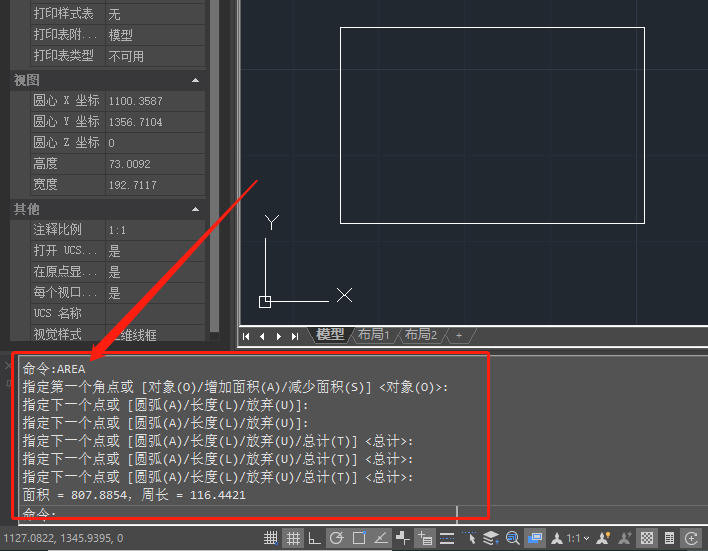The image size is (708, 551).
Task: Collapse the 视图 section
Action: 196,80
